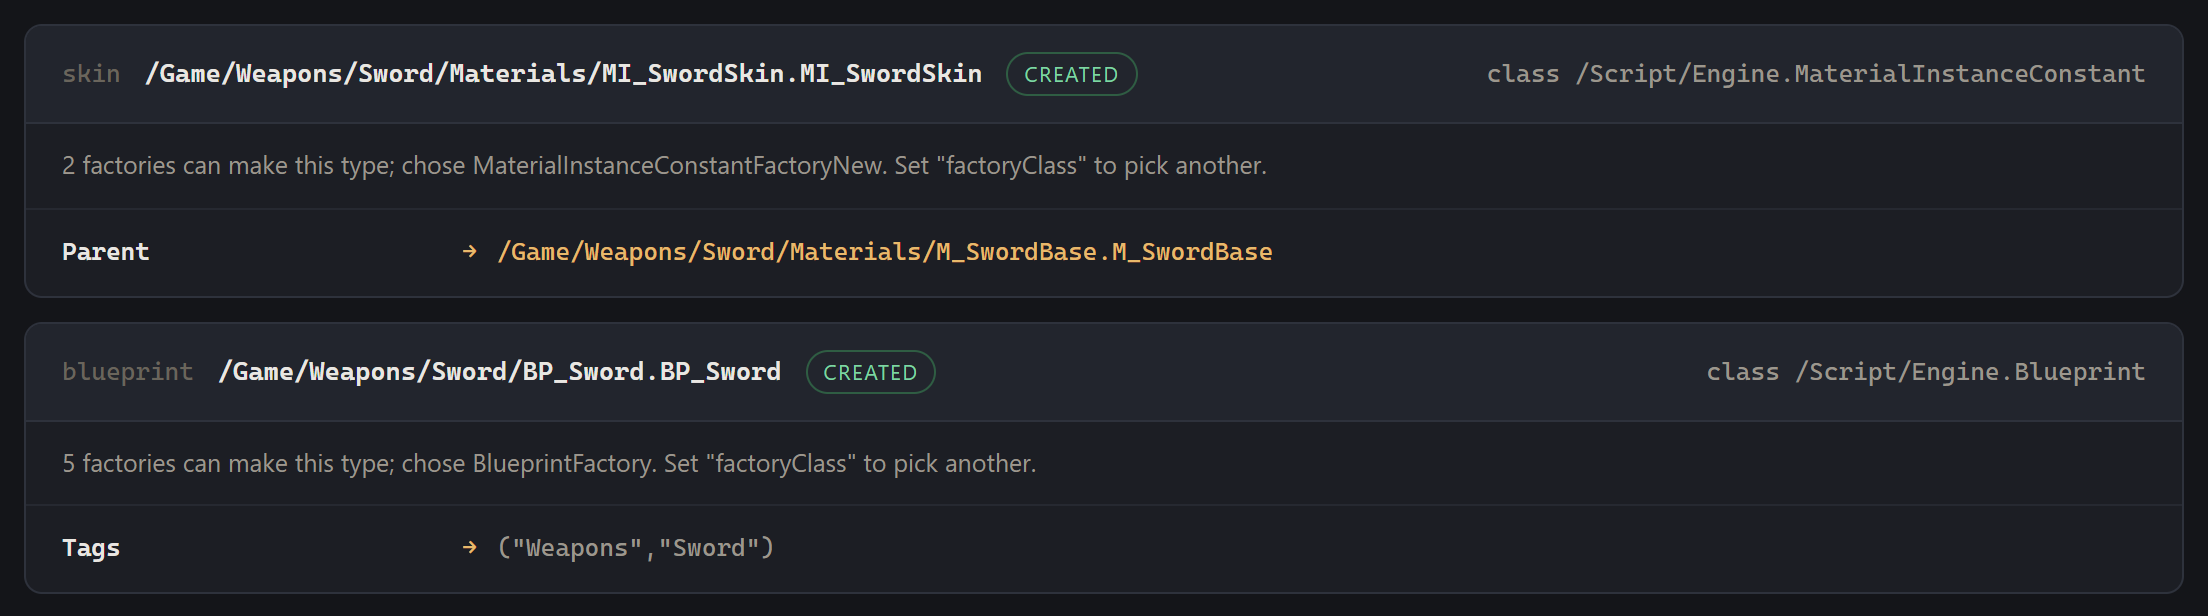Select the BP_Sword asset path heading
The height and width of the screenshot is (616, 2208).
pyautogui.click(x=499, y=372)
